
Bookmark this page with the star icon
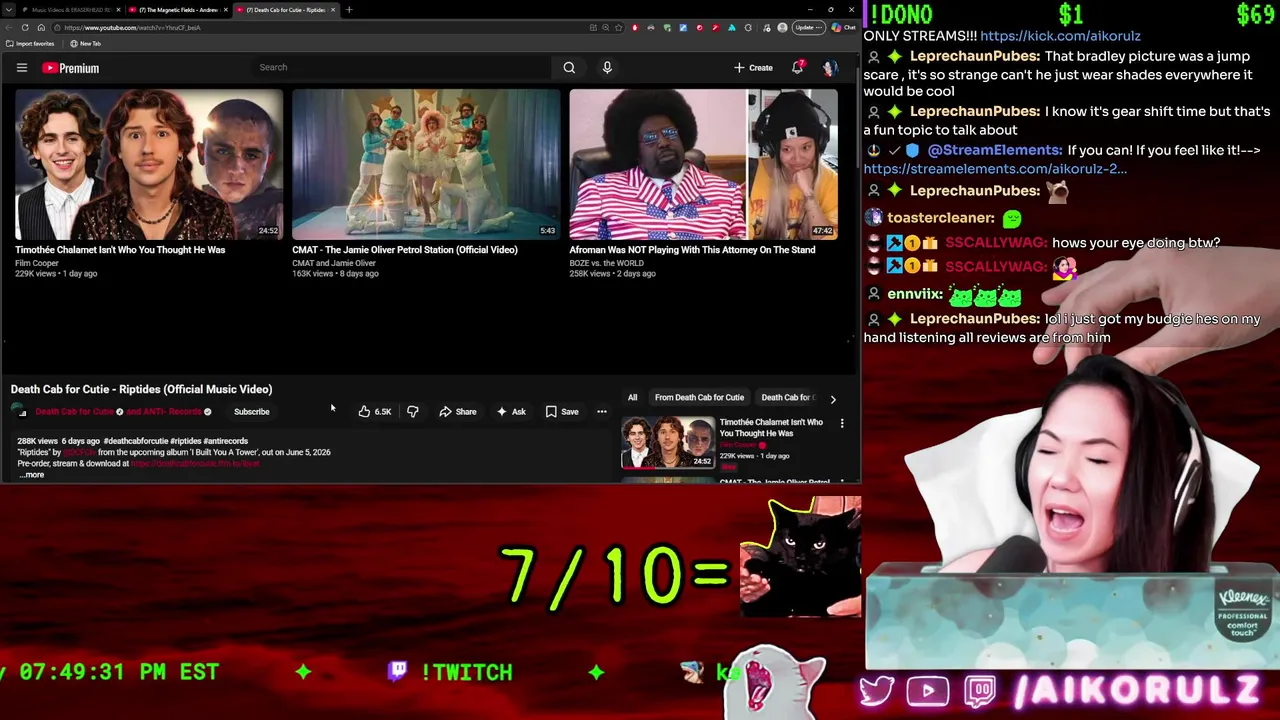pyautogui.click(x=618, y=27)
